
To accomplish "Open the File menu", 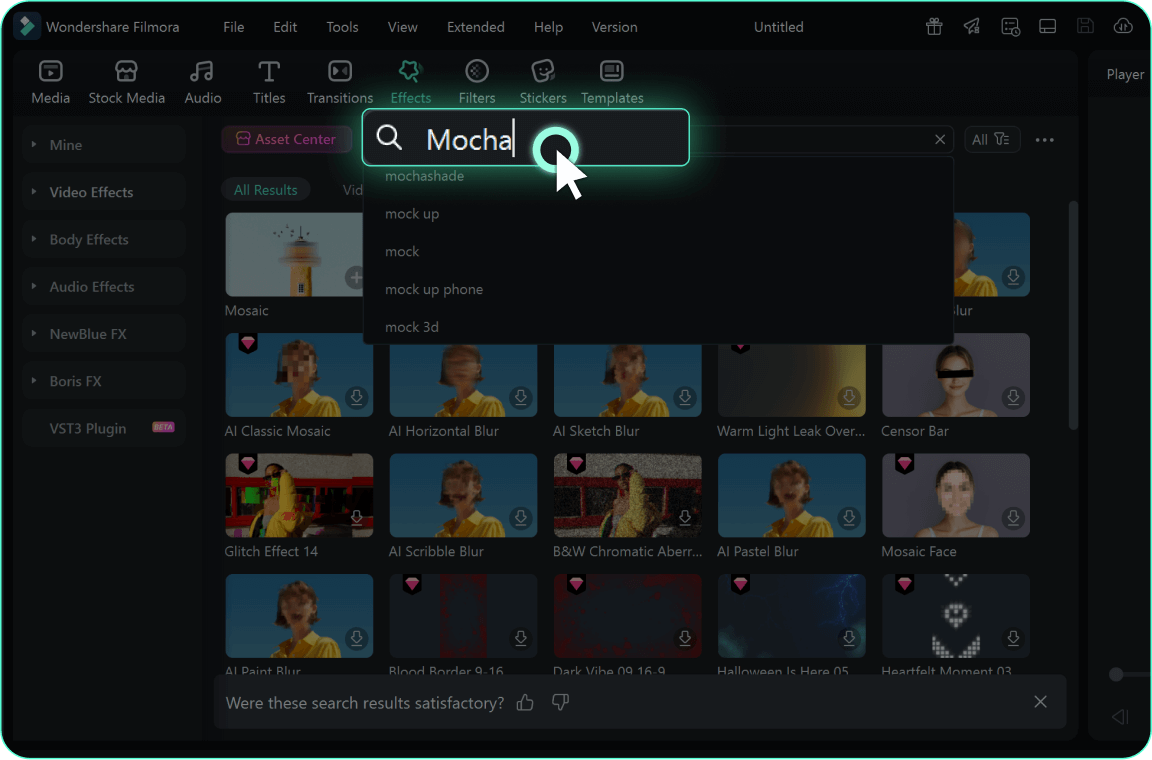I will pyautogui.click(x=234, y=27).
